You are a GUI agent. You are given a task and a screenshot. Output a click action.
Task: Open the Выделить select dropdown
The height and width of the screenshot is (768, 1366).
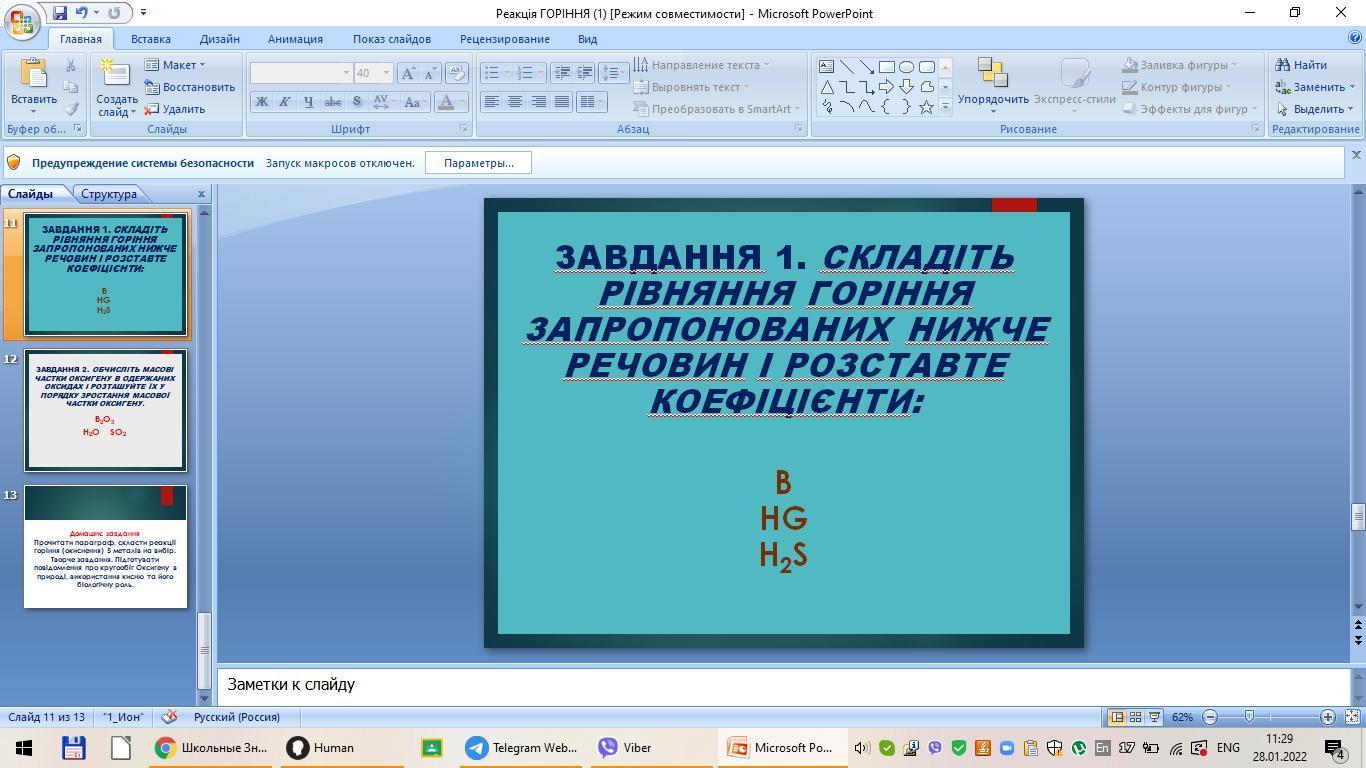[1315, 109]
